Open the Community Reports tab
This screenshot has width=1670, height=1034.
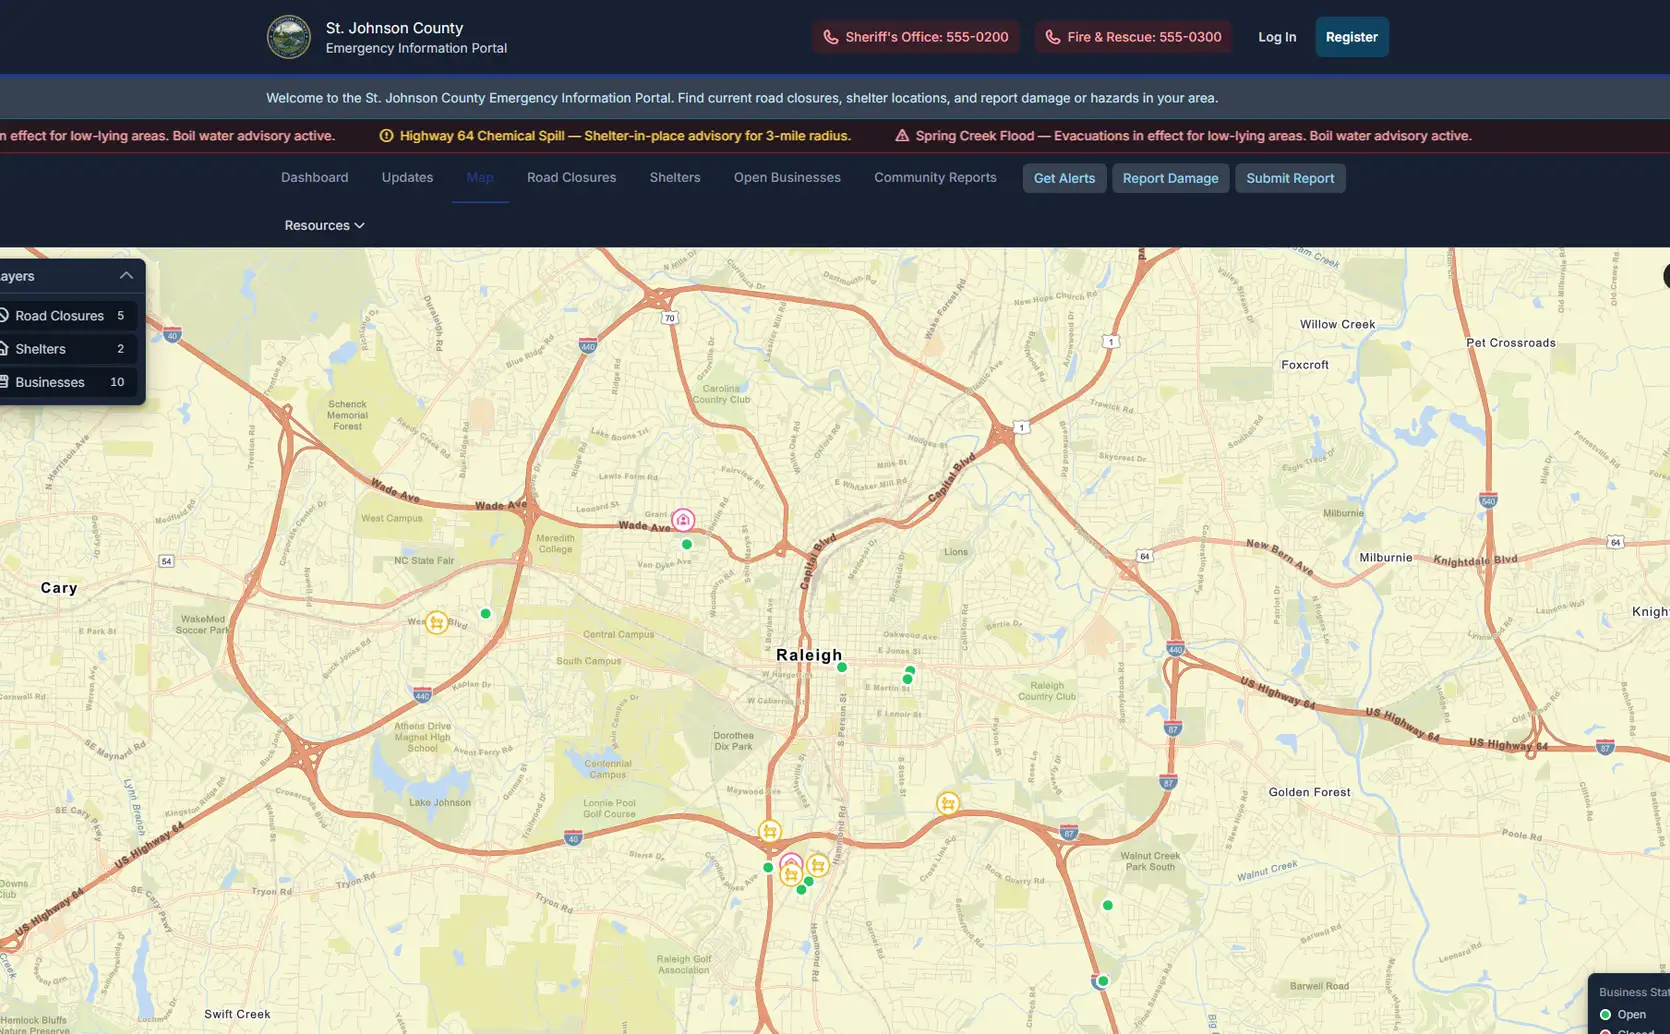tap(935, 178)
